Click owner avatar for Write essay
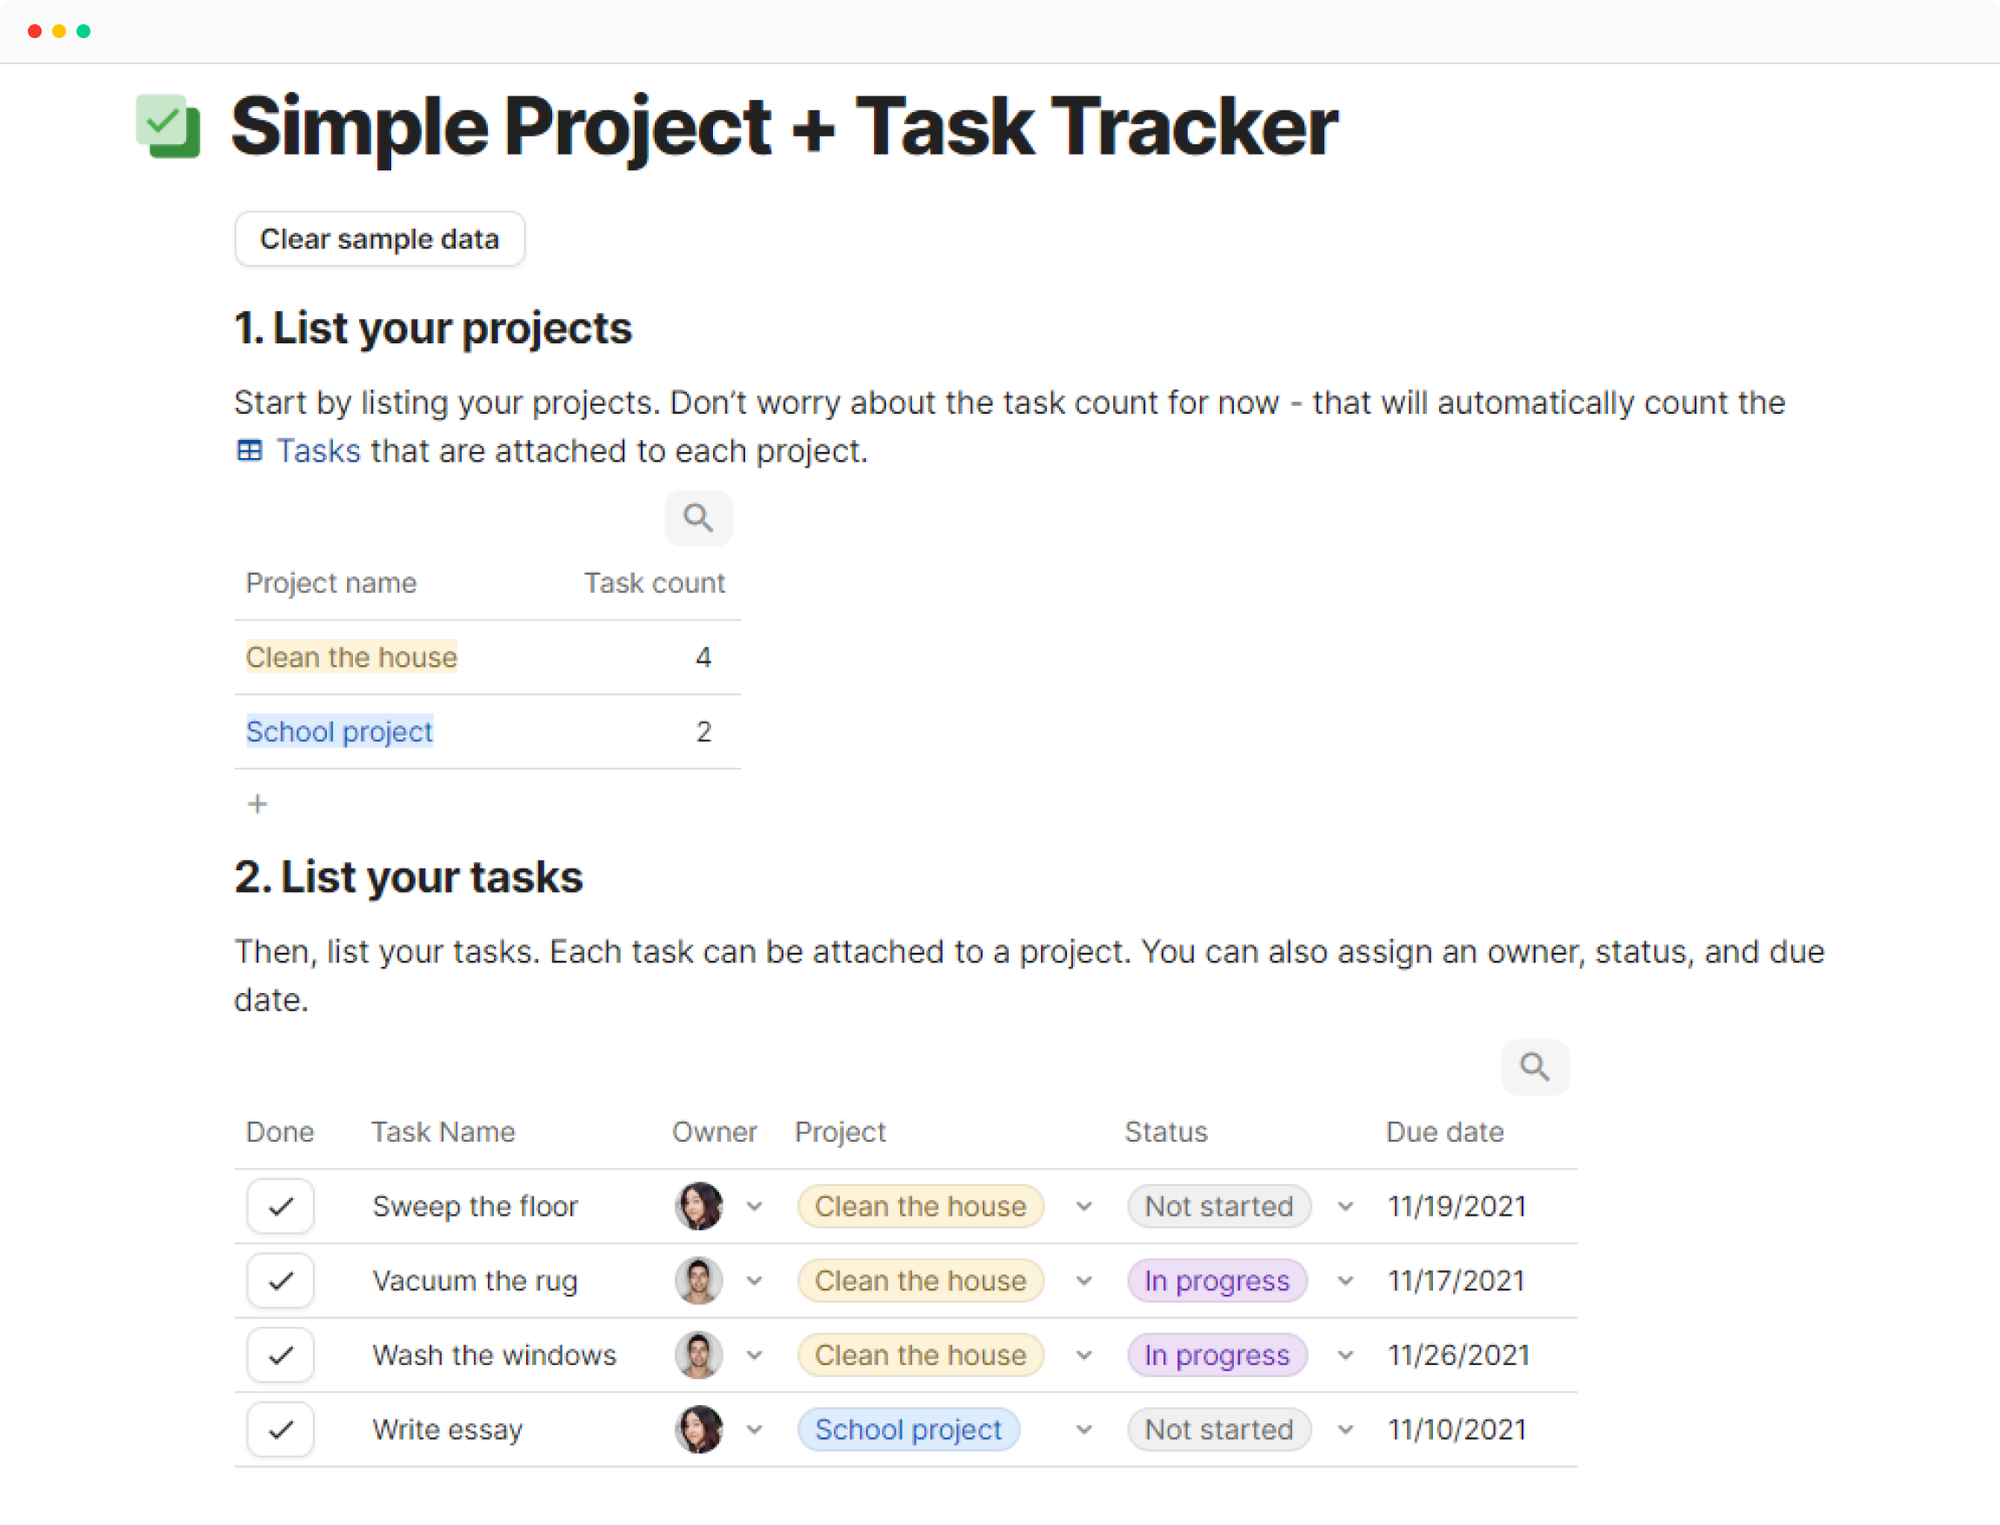The height and width of the screenshot is (1525, 2000). click(699, 1429)
